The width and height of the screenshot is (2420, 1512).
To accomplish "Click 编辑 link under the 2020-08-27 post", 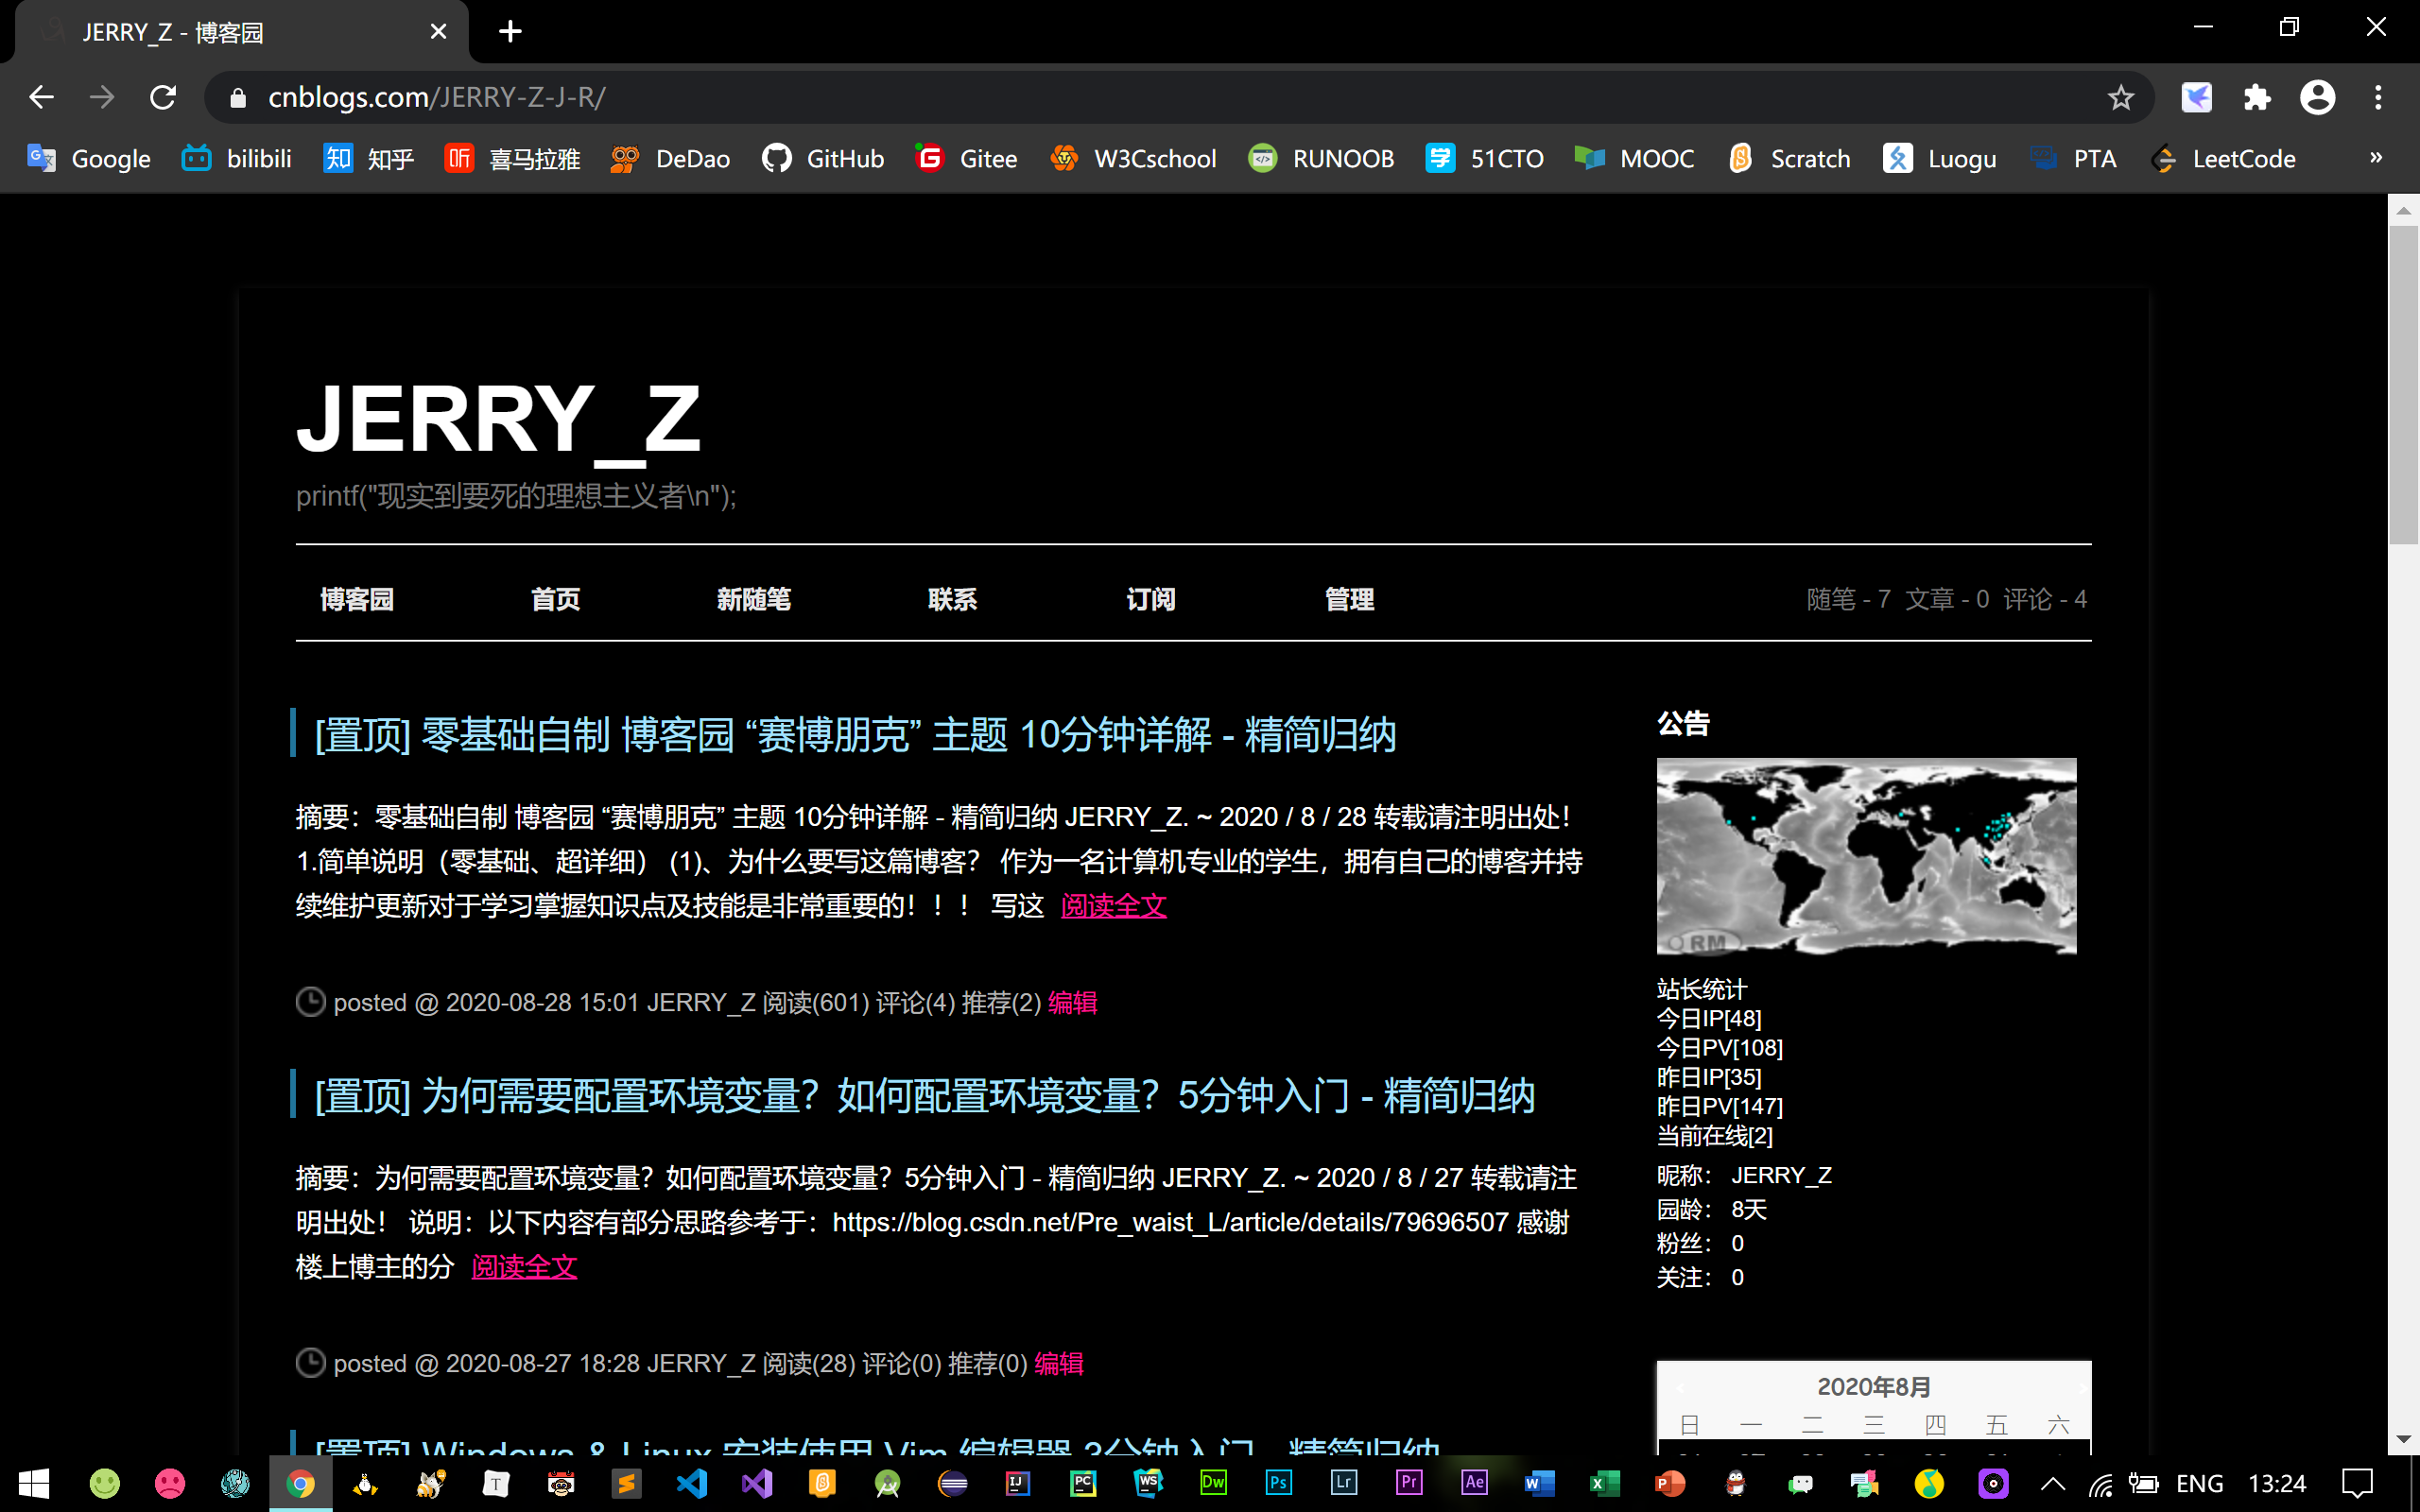I will tap(1058, 1363).
